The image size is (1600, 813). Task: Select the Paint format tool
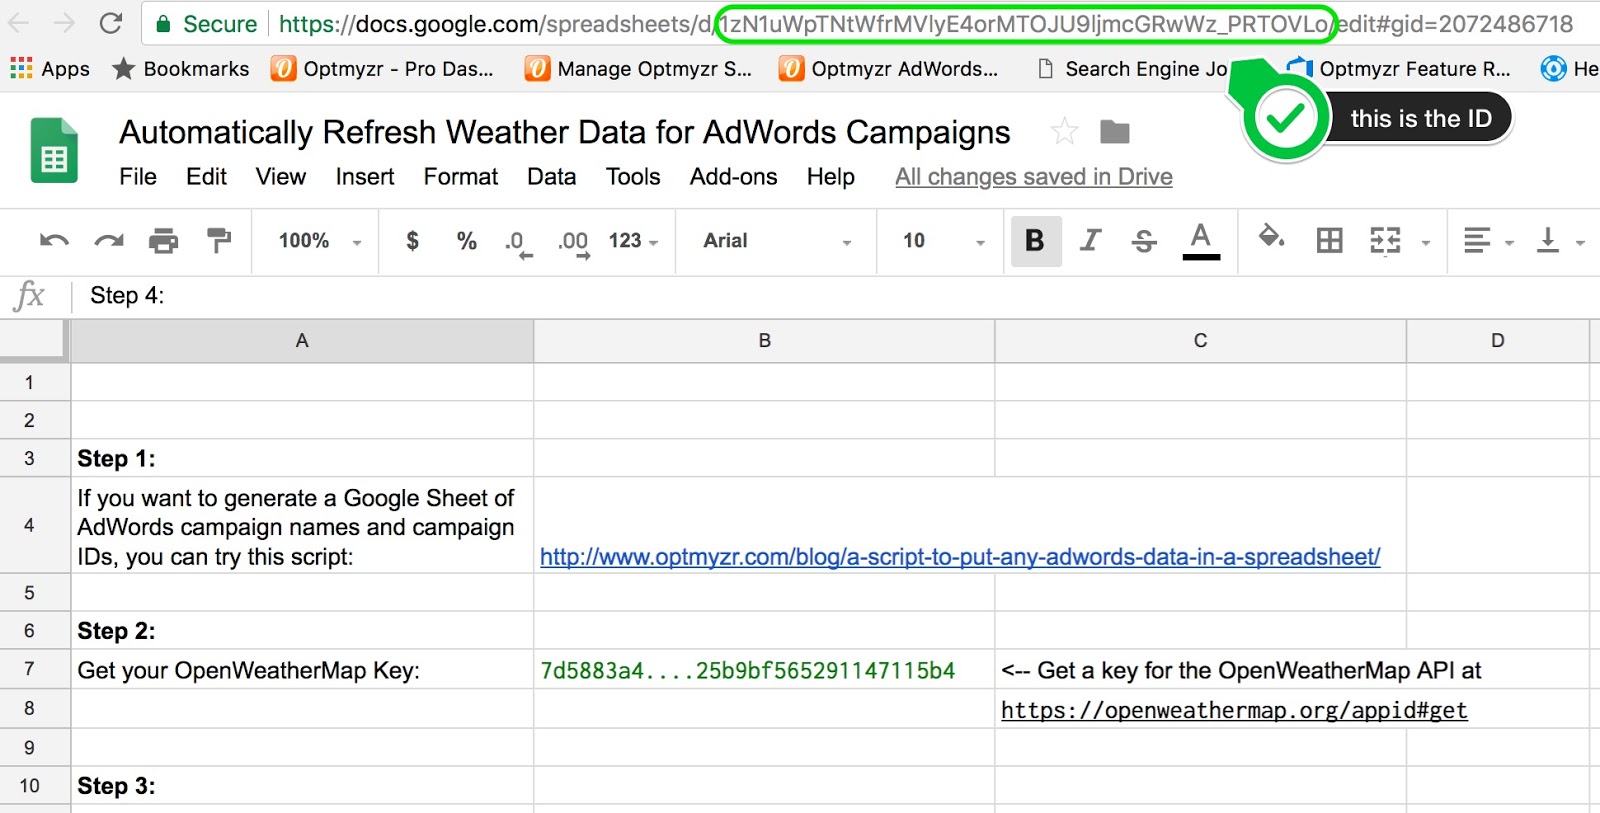219,241
